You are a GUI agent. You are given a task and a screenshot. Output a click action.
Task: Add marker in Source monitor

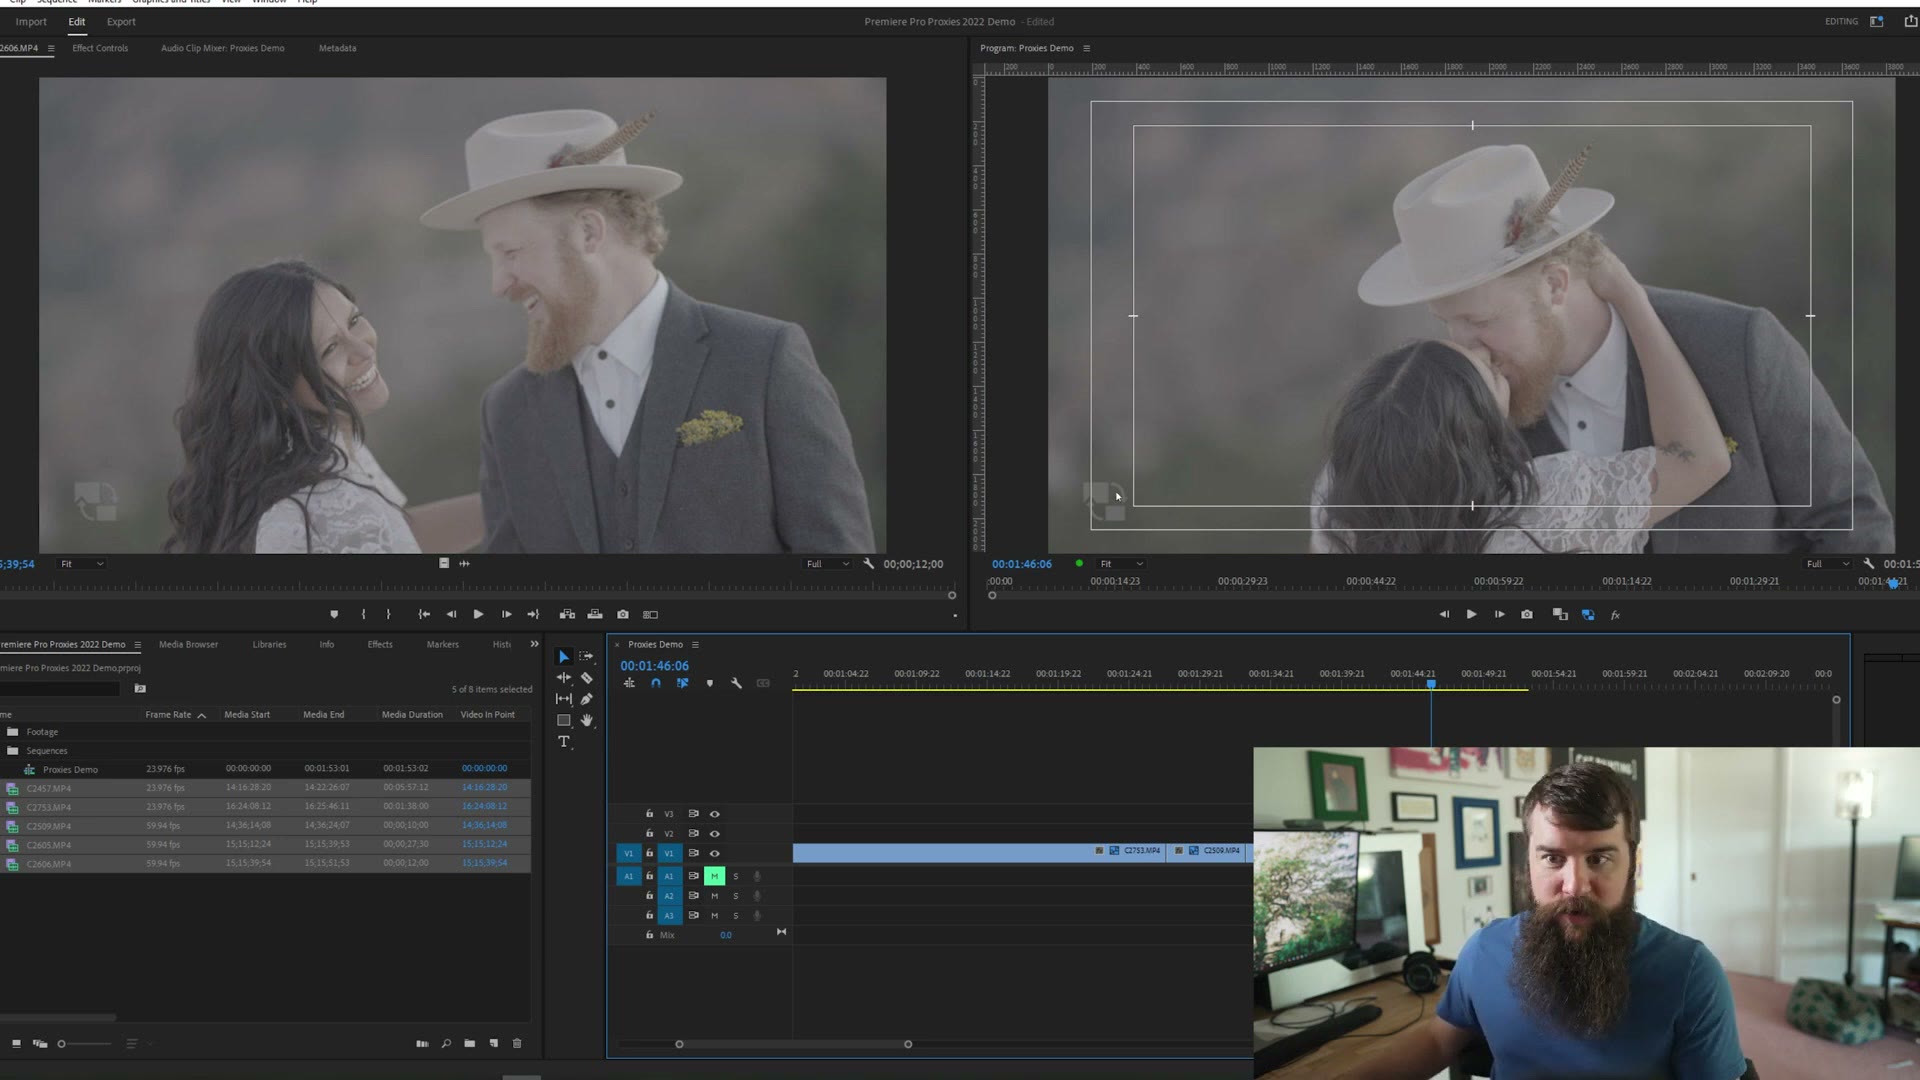point(334,614)
